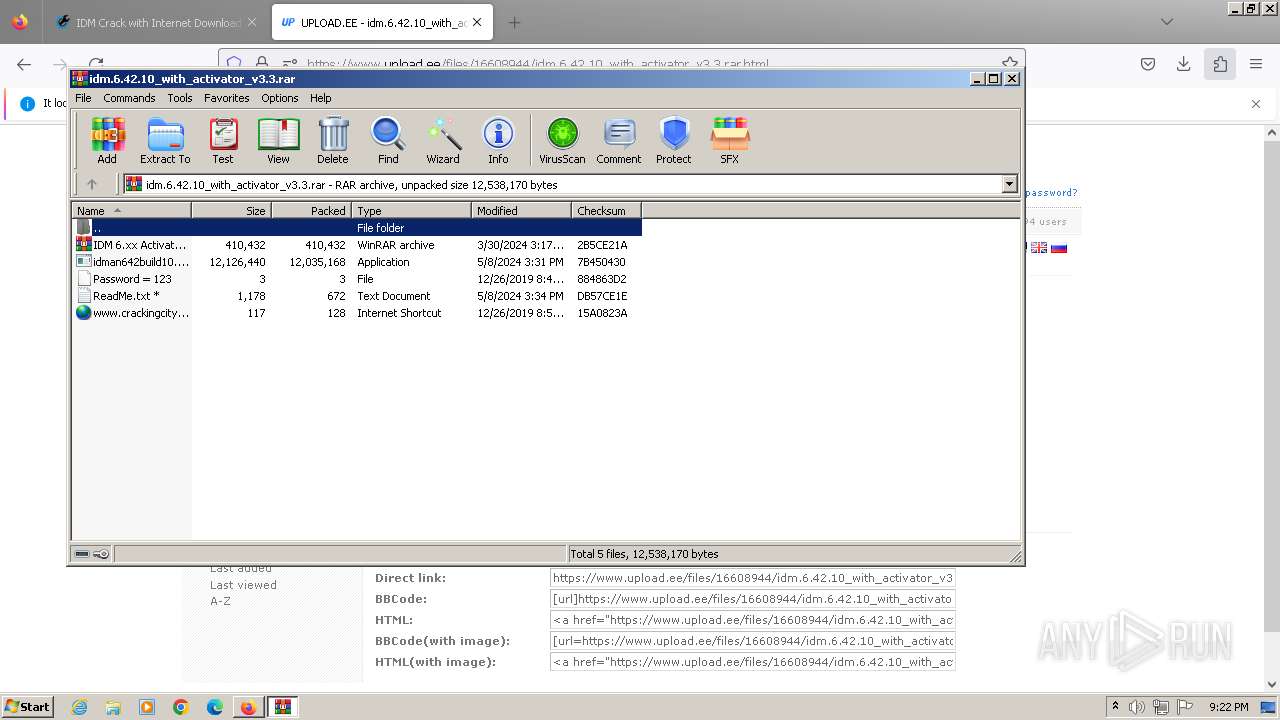Select the 'Password = 123' file
Viewport: 1280px width, 720px height.
point(357,279)
